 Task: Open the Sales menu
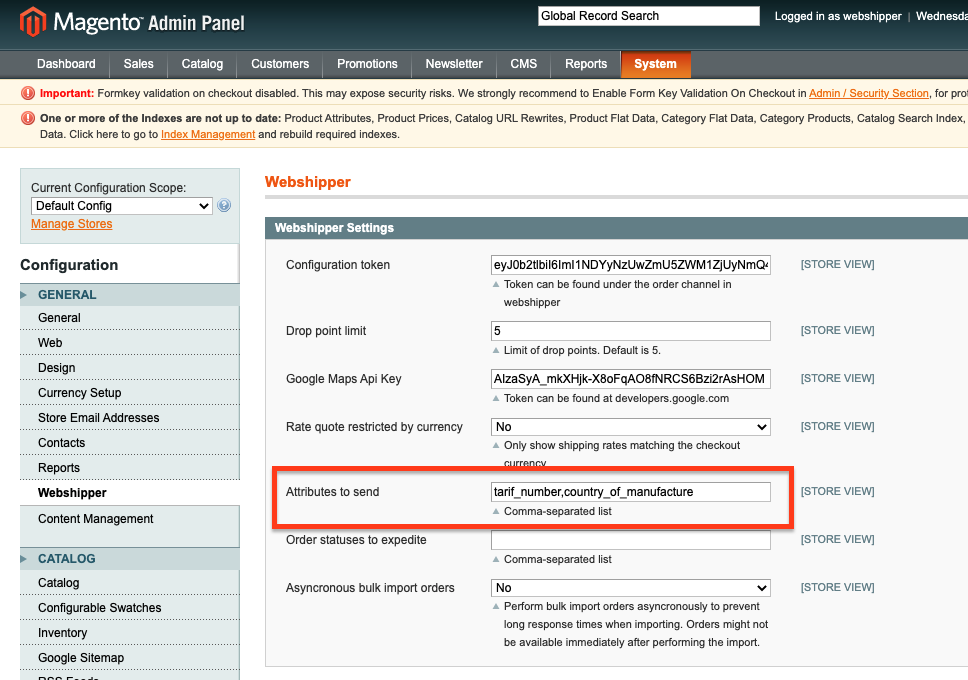coord(138,64)
